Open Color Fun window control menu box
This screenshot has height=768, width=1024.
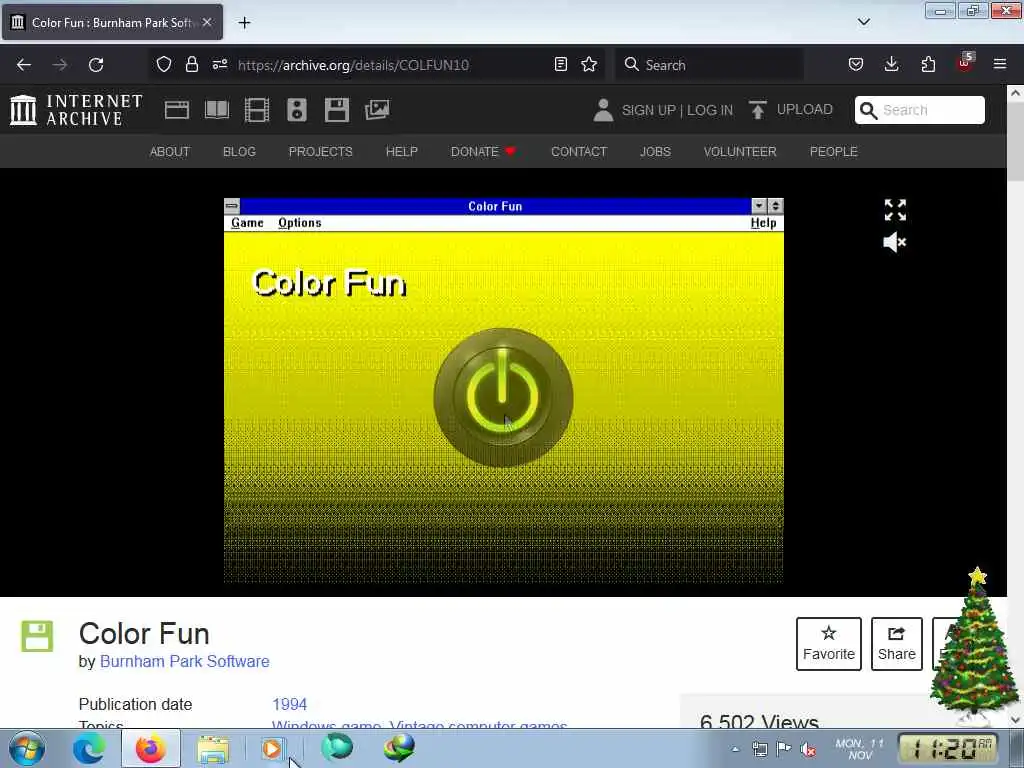[x=232, y=206]
